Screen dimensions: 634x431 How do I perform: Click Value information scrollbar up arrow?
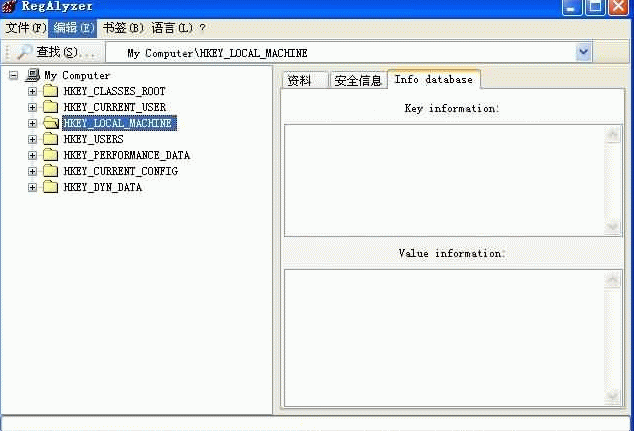613,279
